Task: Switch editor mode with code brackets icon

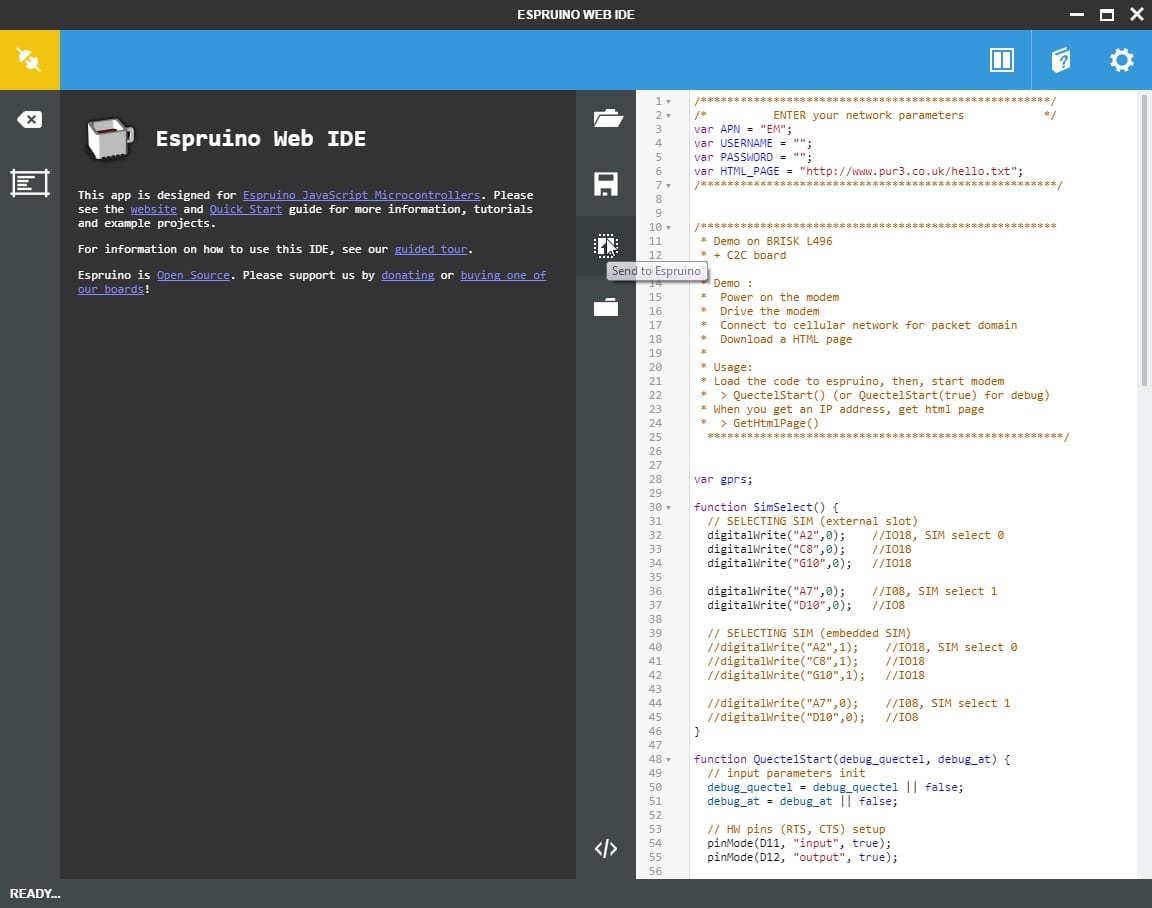Action: pyautogui.click(x=606, y=849)
